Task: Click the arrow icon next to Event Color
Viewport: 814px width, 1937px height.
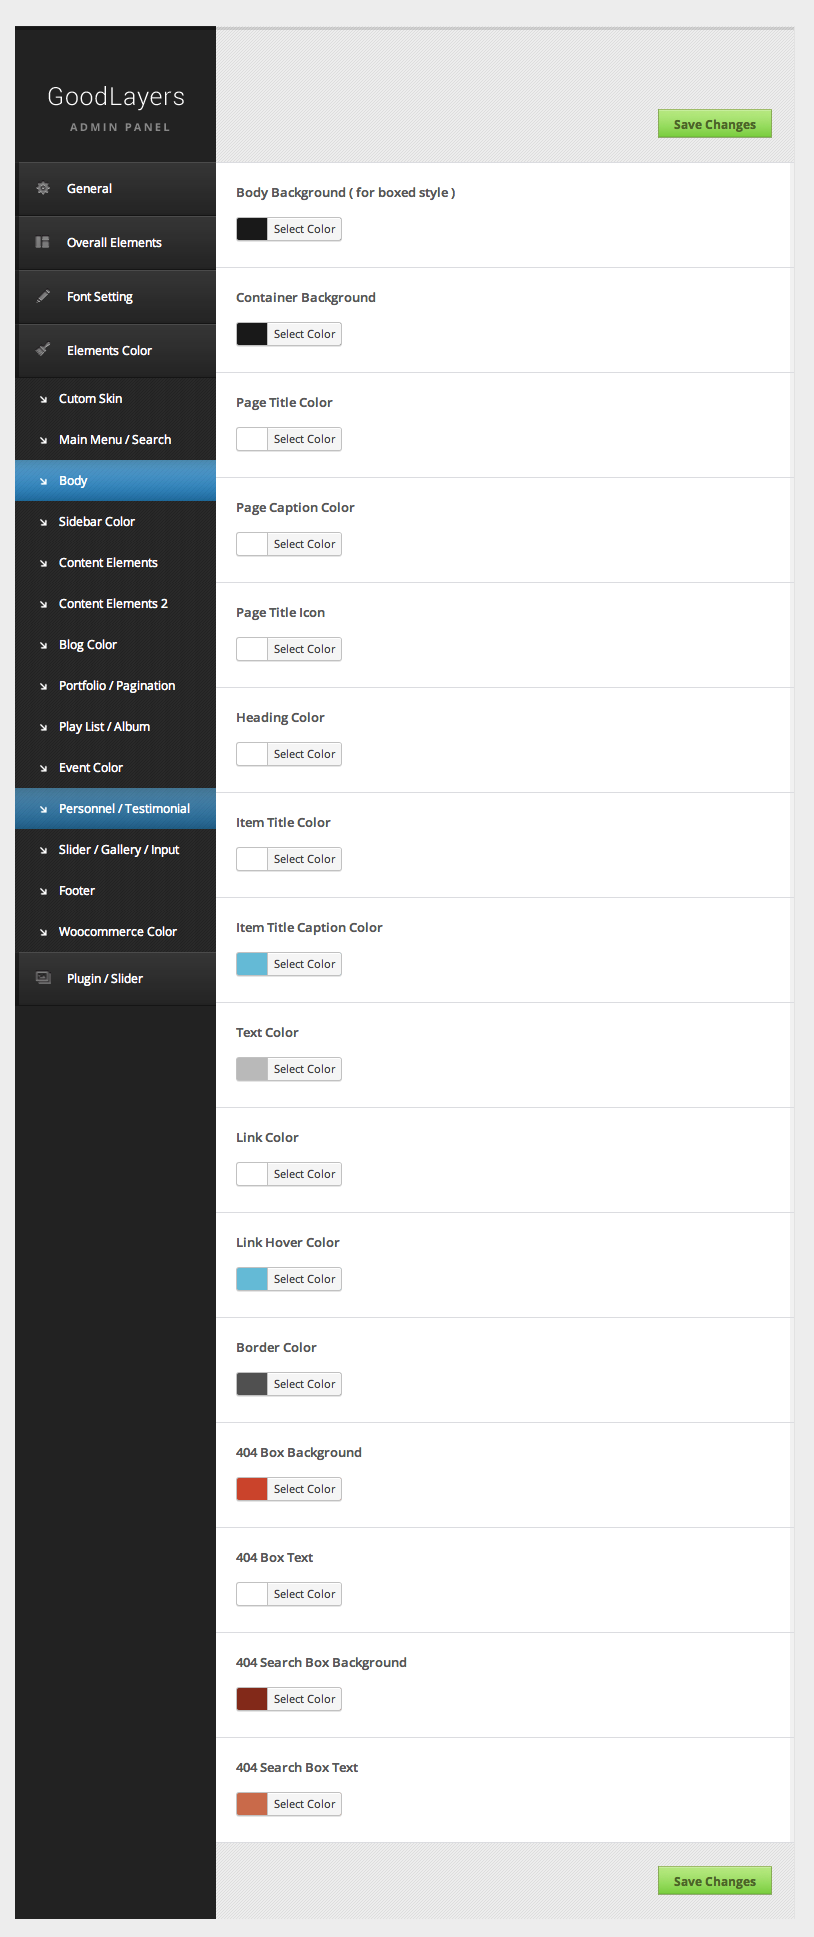Action: tap(43, 768)
